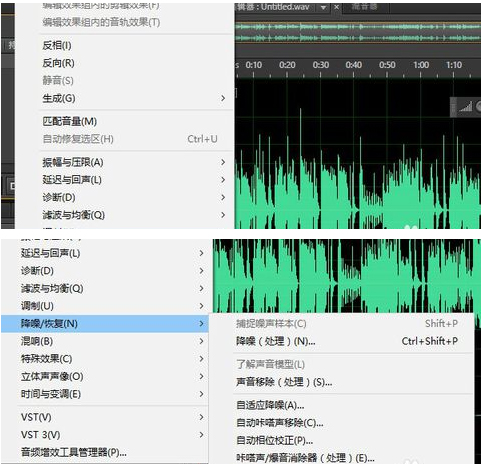This screenshot has width=482, height=464.
Task: Expand the 生成(G) submenu arrow
Action: (223, 98)
